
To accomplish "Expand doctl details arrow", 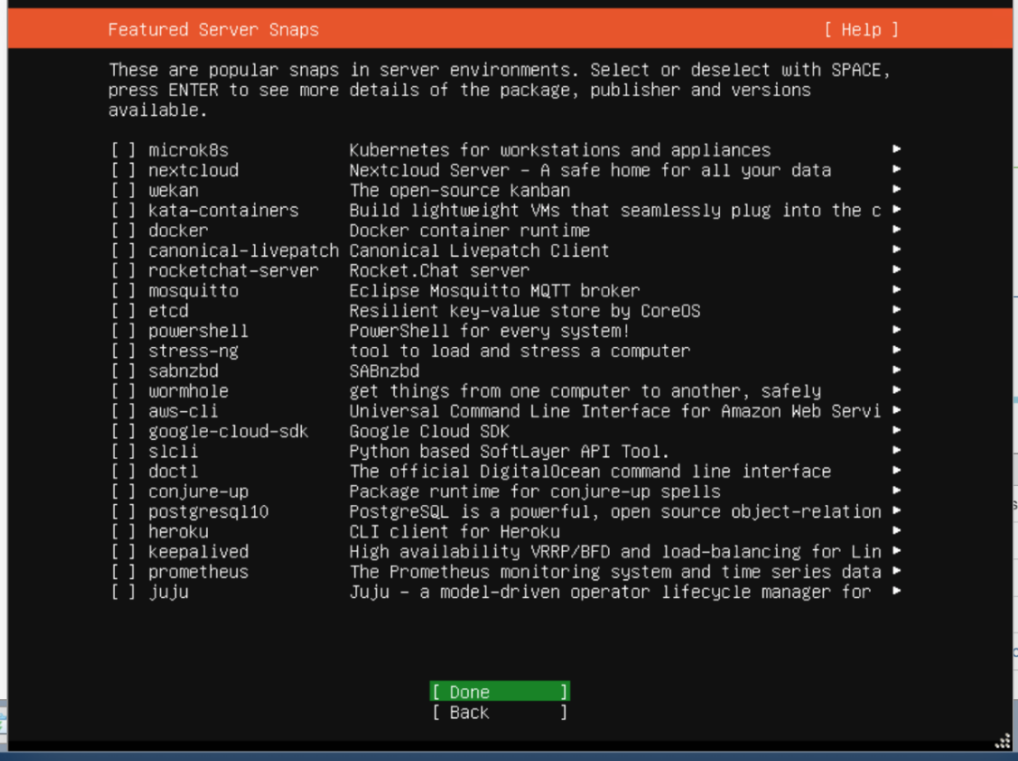I will (897, 471).
